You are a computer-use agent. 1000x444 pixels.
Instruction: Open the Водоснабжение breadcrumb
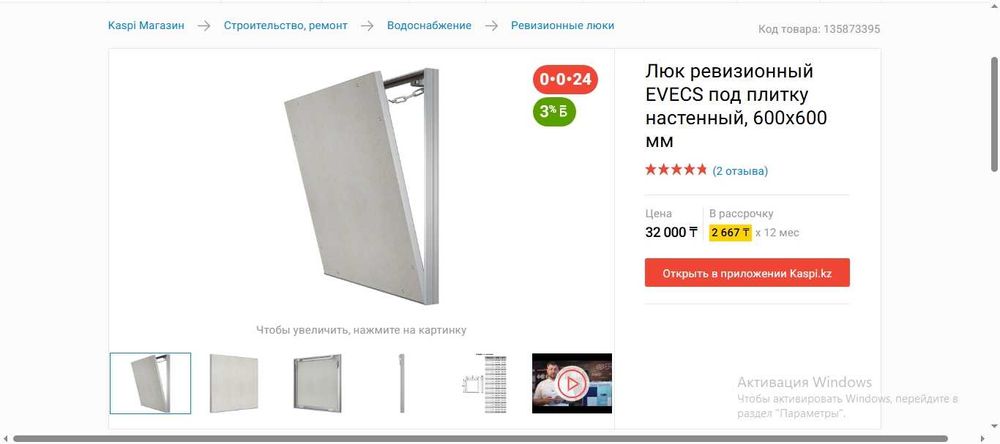pos(429,26)
